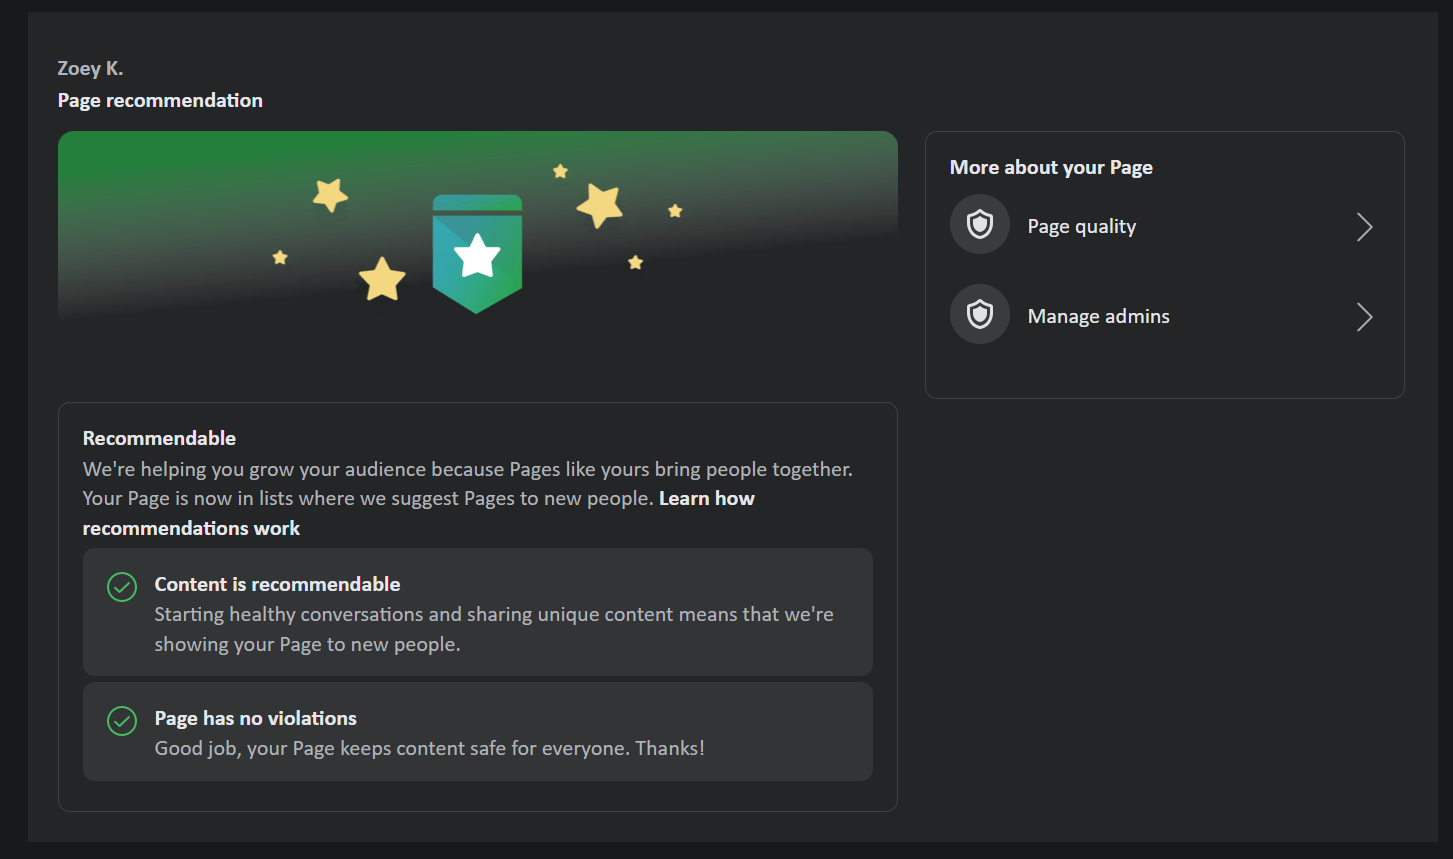Click the Zoey K. page name
The width and height of the screenshot is (1453, 859).
point(90,68)
